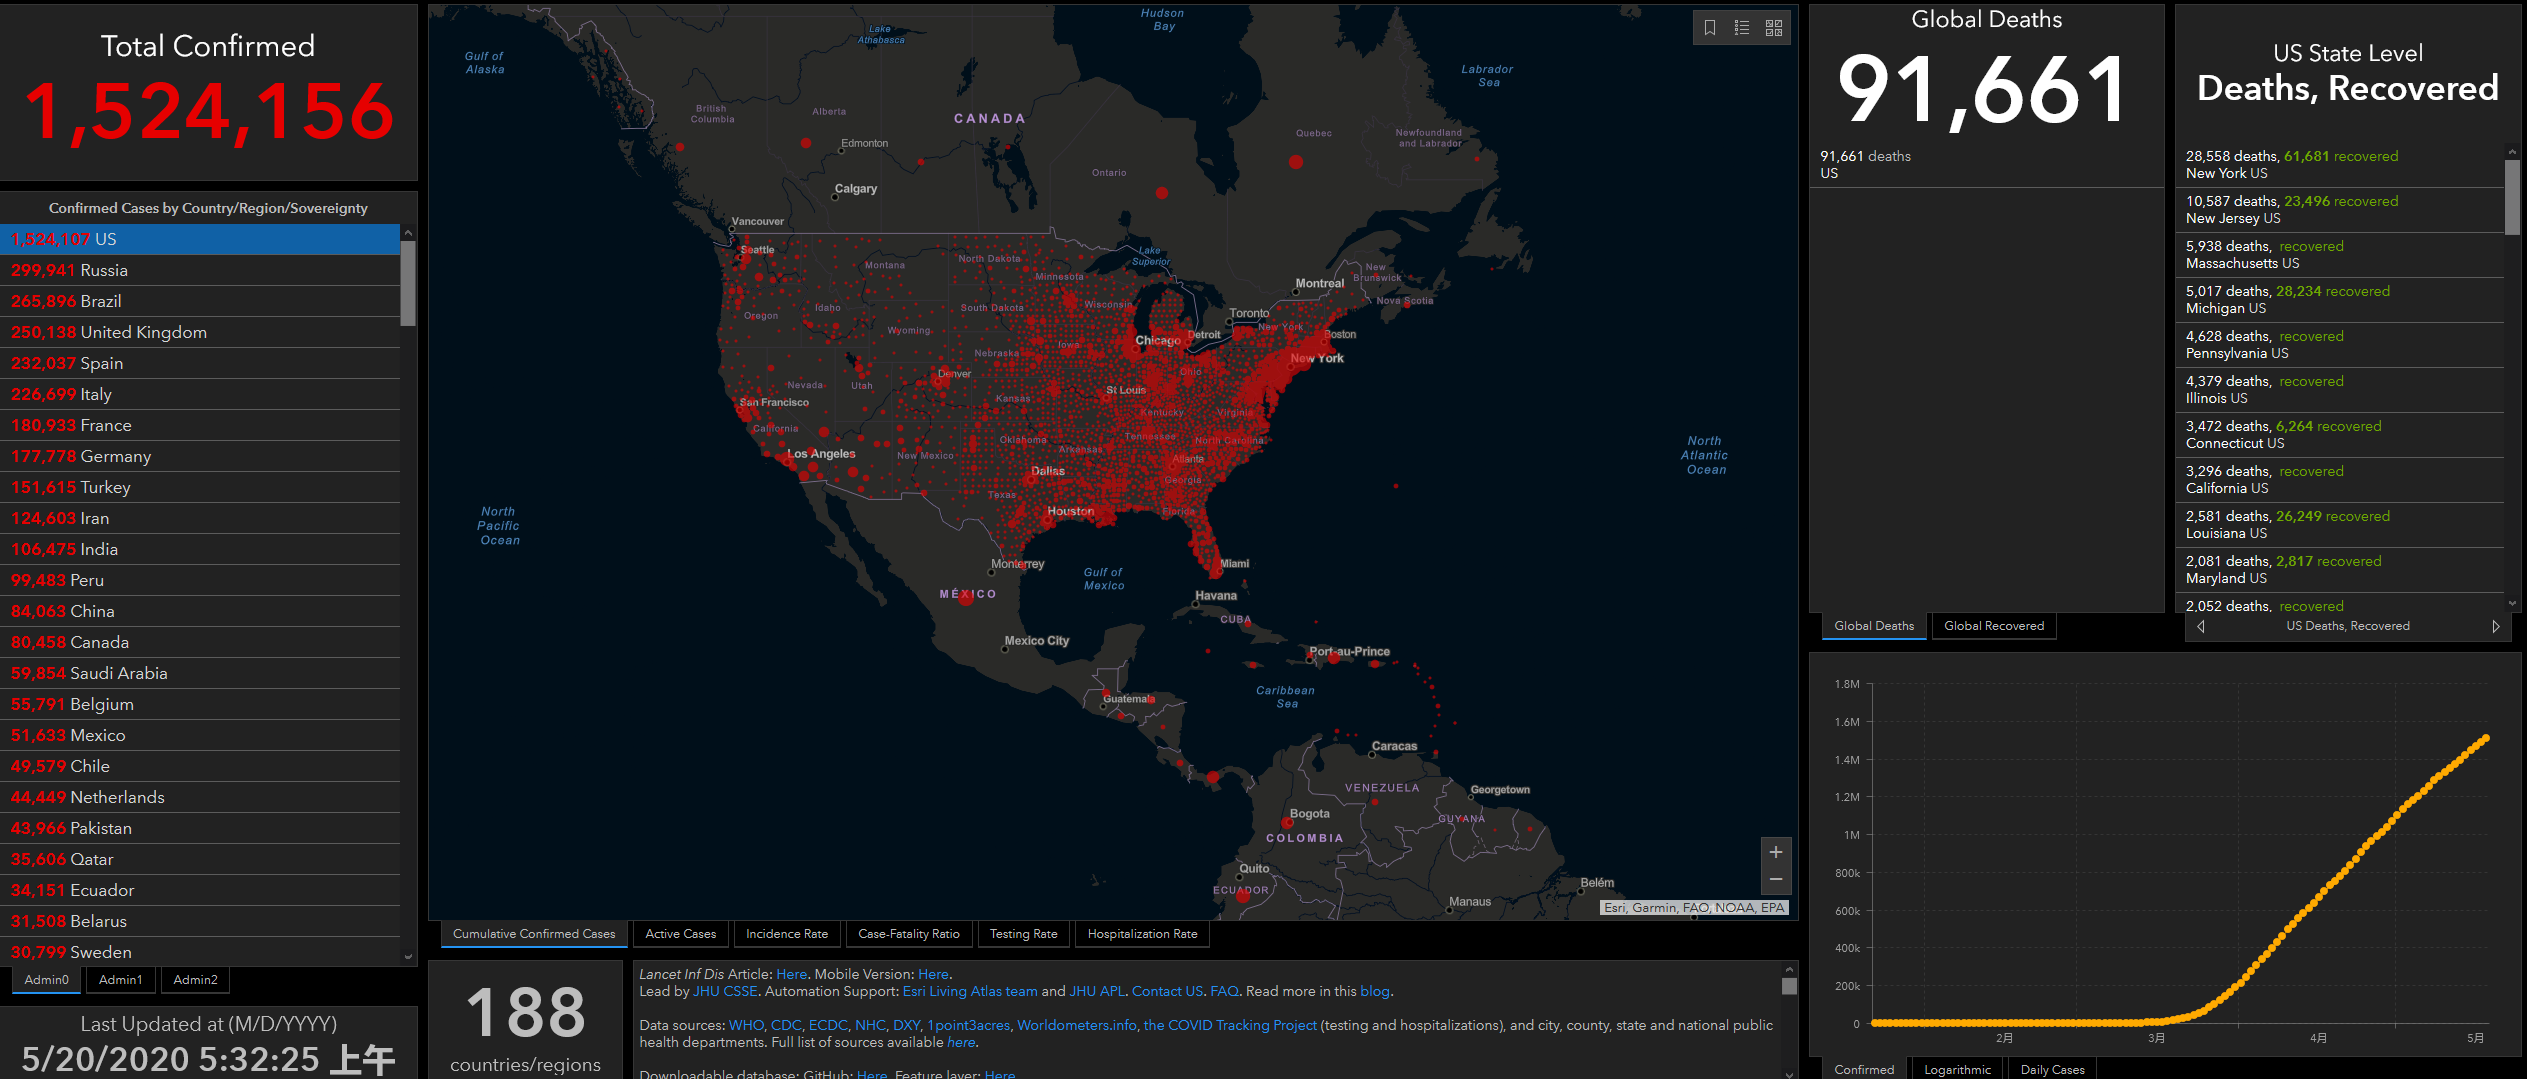The height and width of the screenshot is (1079, 2527).
Task: Switch the list to Admin1
Action: (x=121, y=980)
